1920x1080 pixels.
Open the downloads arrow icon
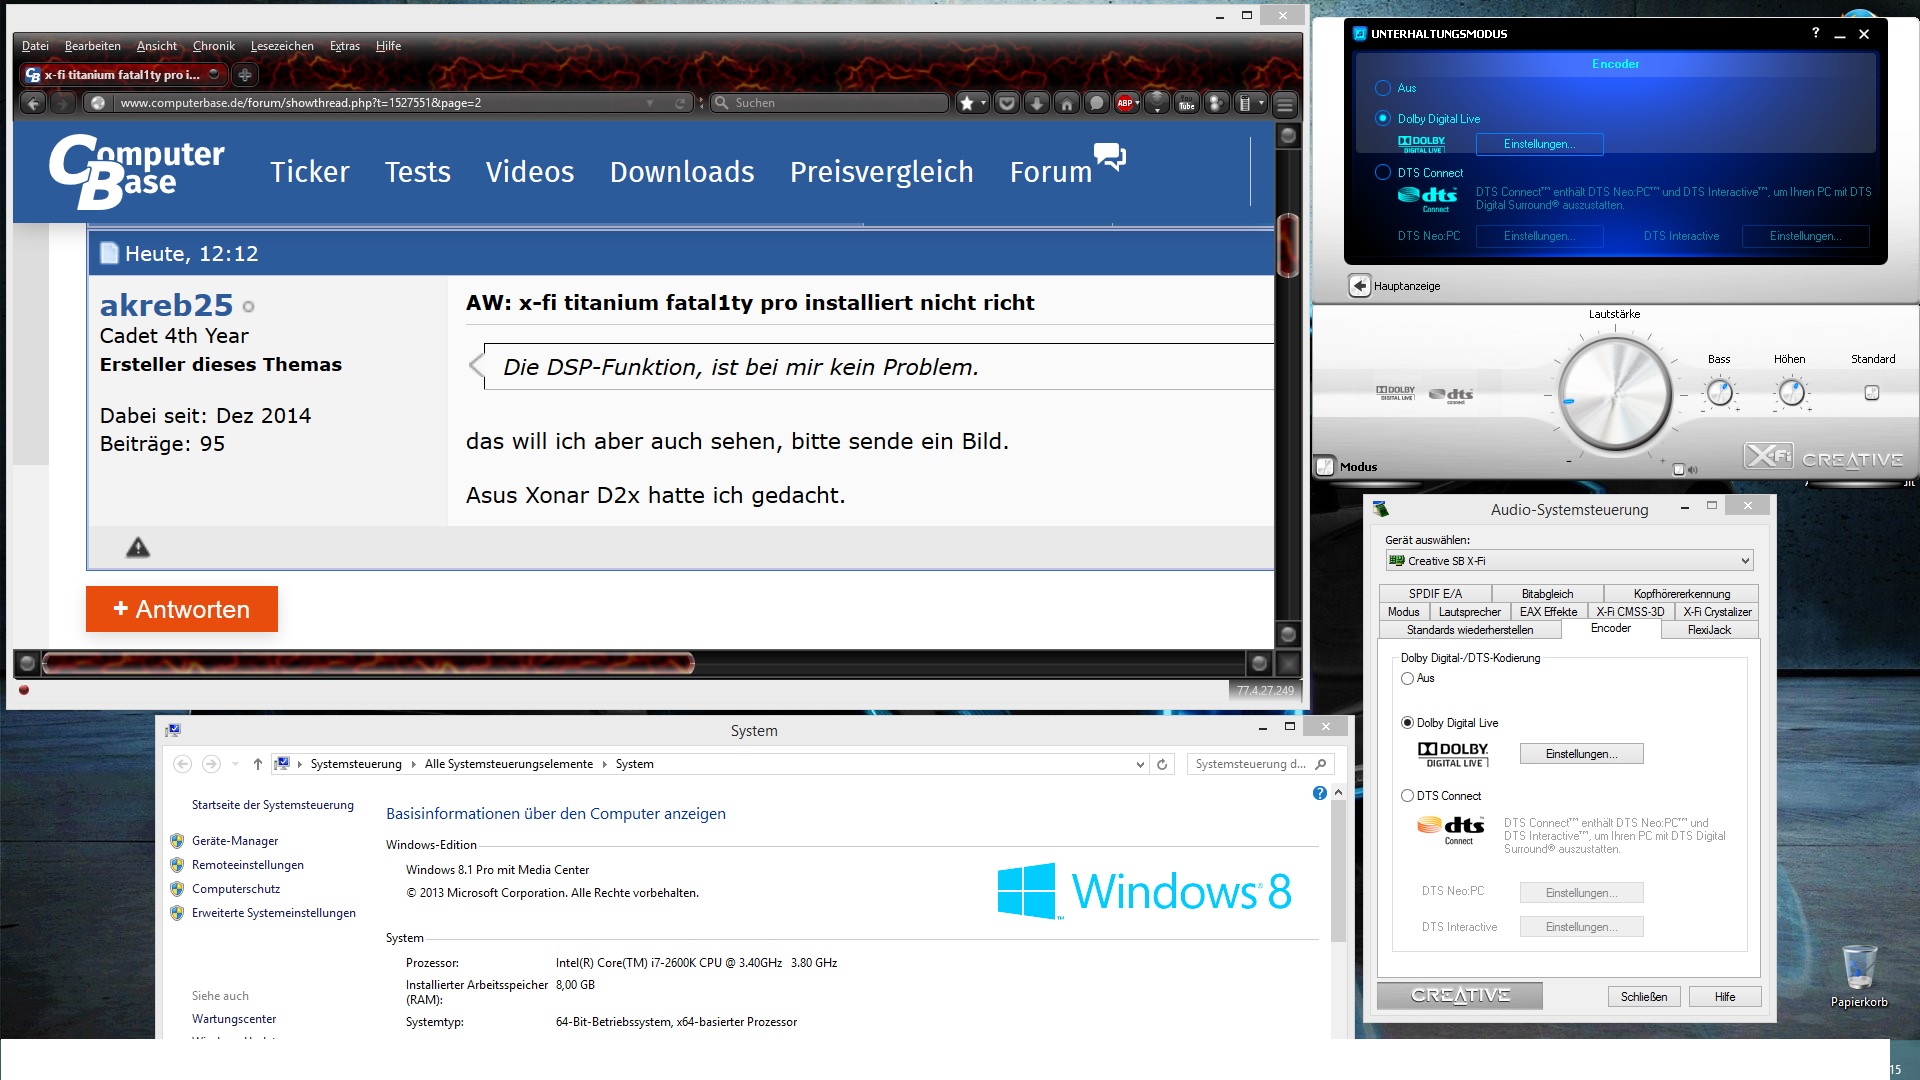point(1037,103)
